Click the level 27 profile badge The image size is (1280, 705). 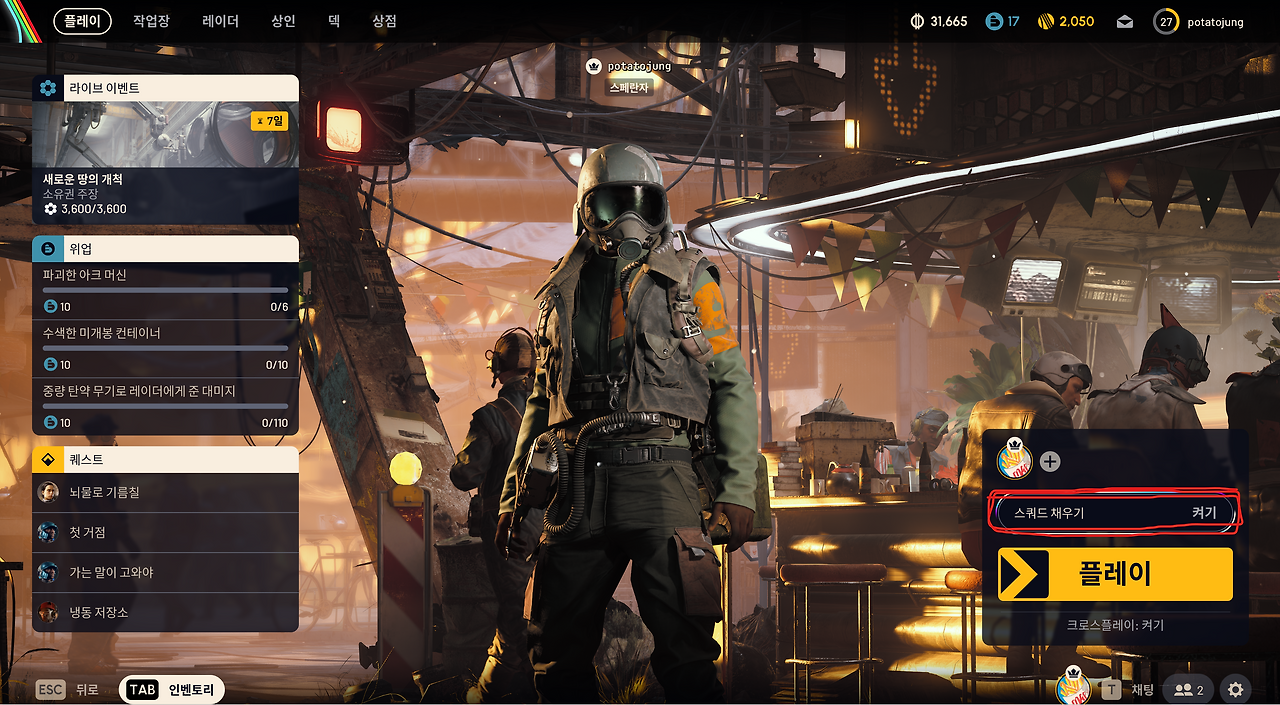pos(1166,21)
